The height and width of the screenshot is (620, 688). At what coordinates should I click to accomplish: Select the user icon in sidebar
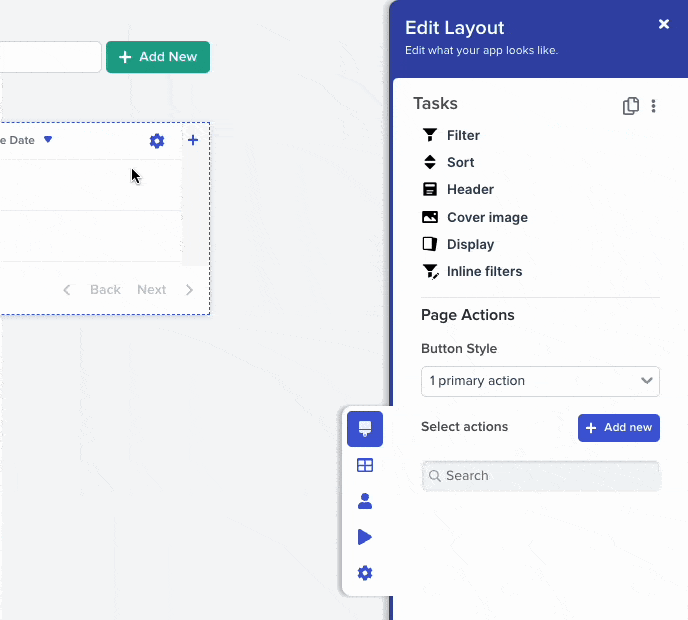pos(365,501)
